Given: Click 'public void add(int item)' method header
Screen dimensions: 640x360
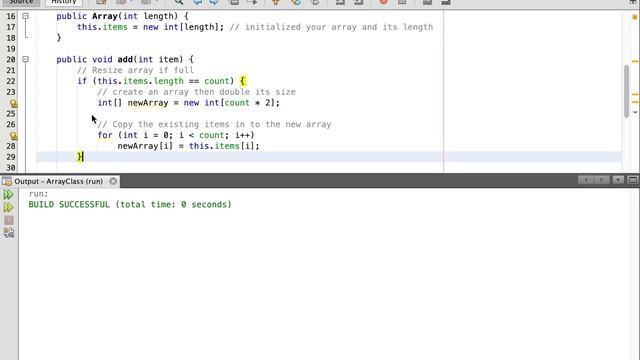Looking at the screenshot, I should tap(125, 60).
